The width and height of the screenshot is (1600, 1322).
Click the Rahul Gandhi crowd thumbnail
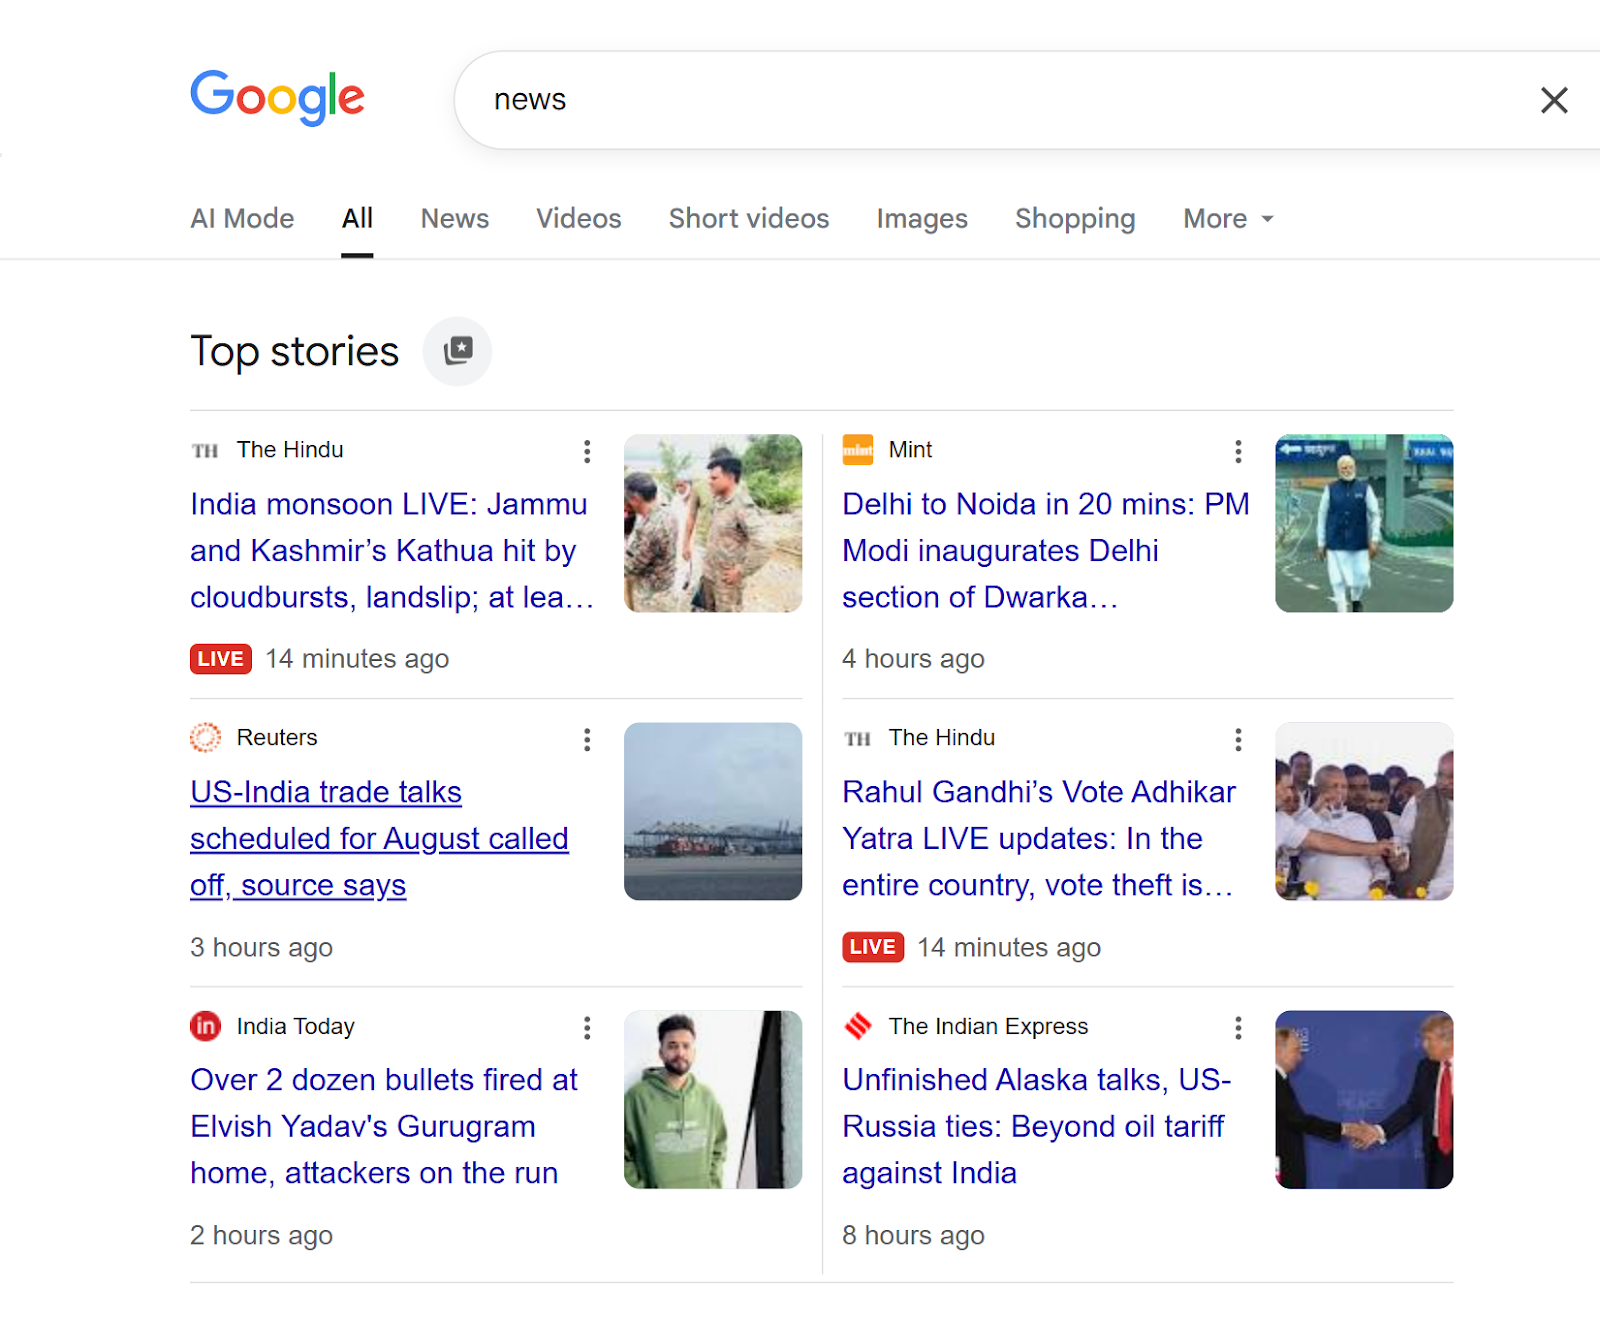1364,811
